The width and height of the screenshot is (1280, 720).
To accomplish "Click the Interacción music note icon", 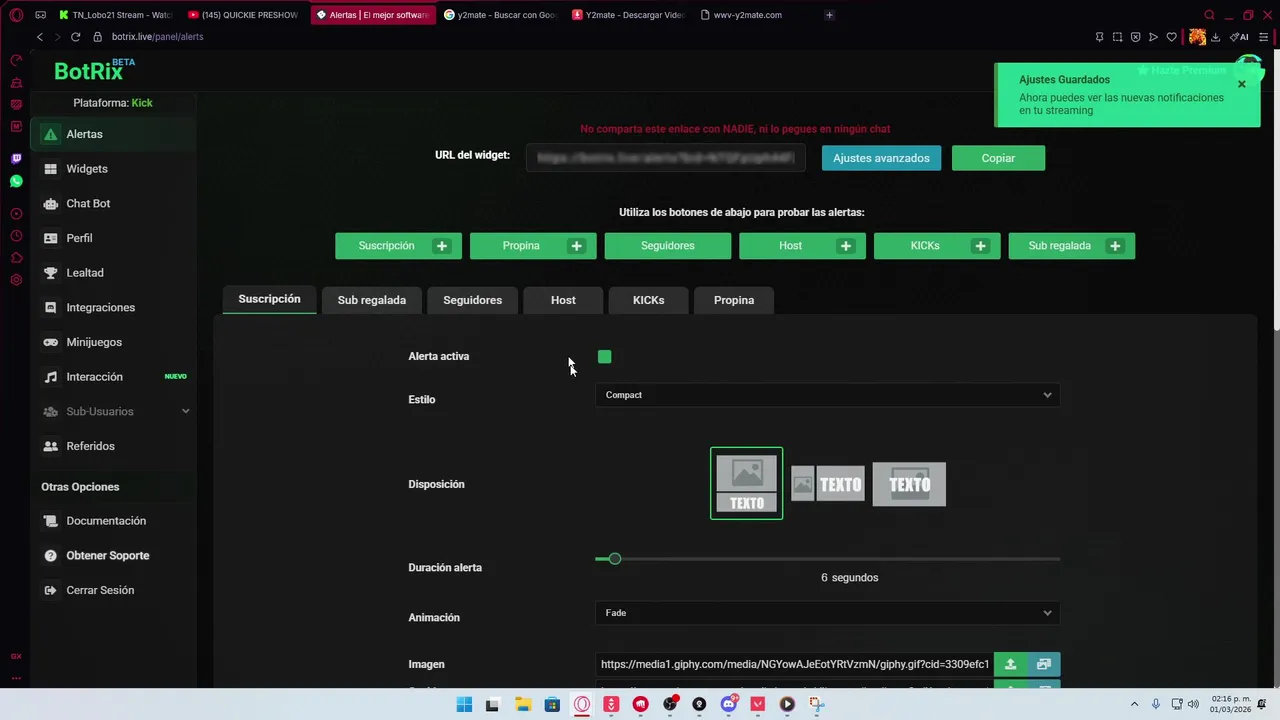I will [50, 377].
